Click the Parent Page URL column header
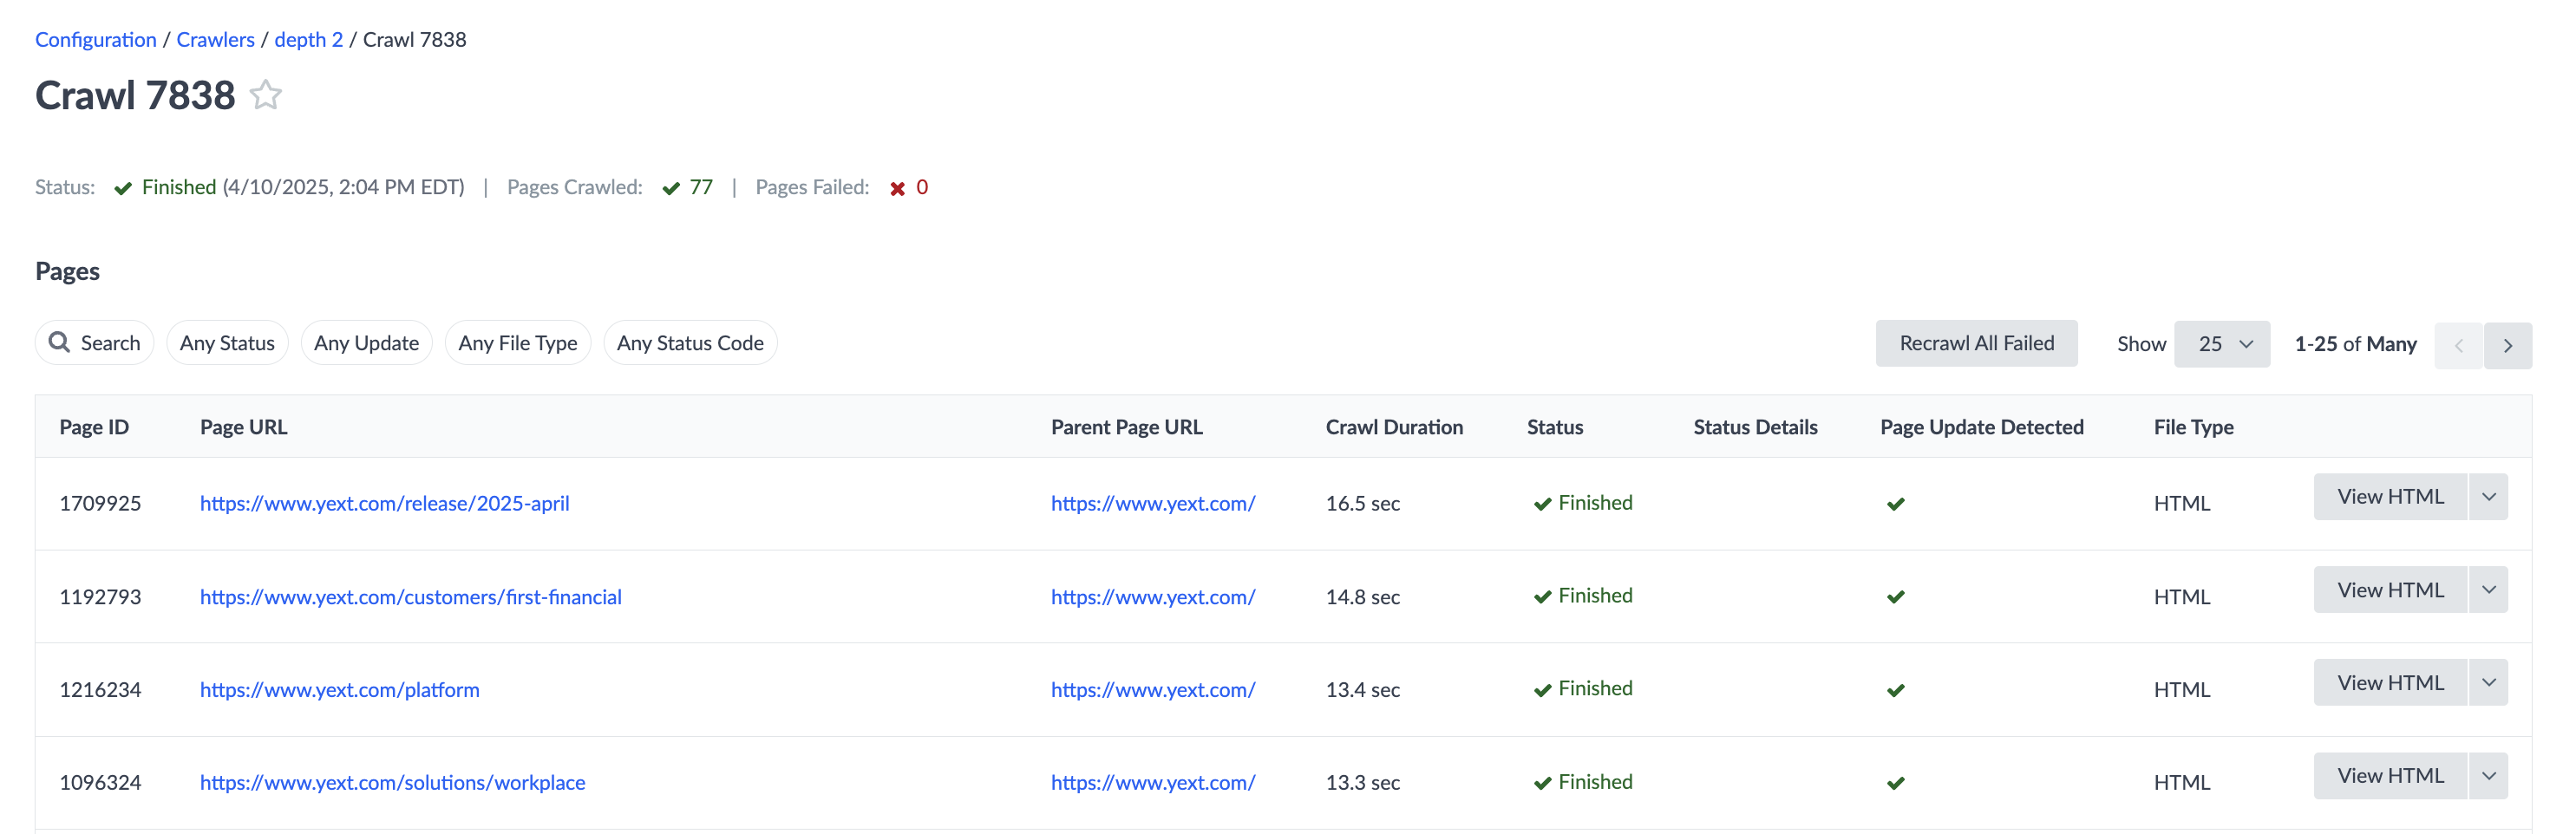This screenshot has width=2576, height=834. point(1127,427)
